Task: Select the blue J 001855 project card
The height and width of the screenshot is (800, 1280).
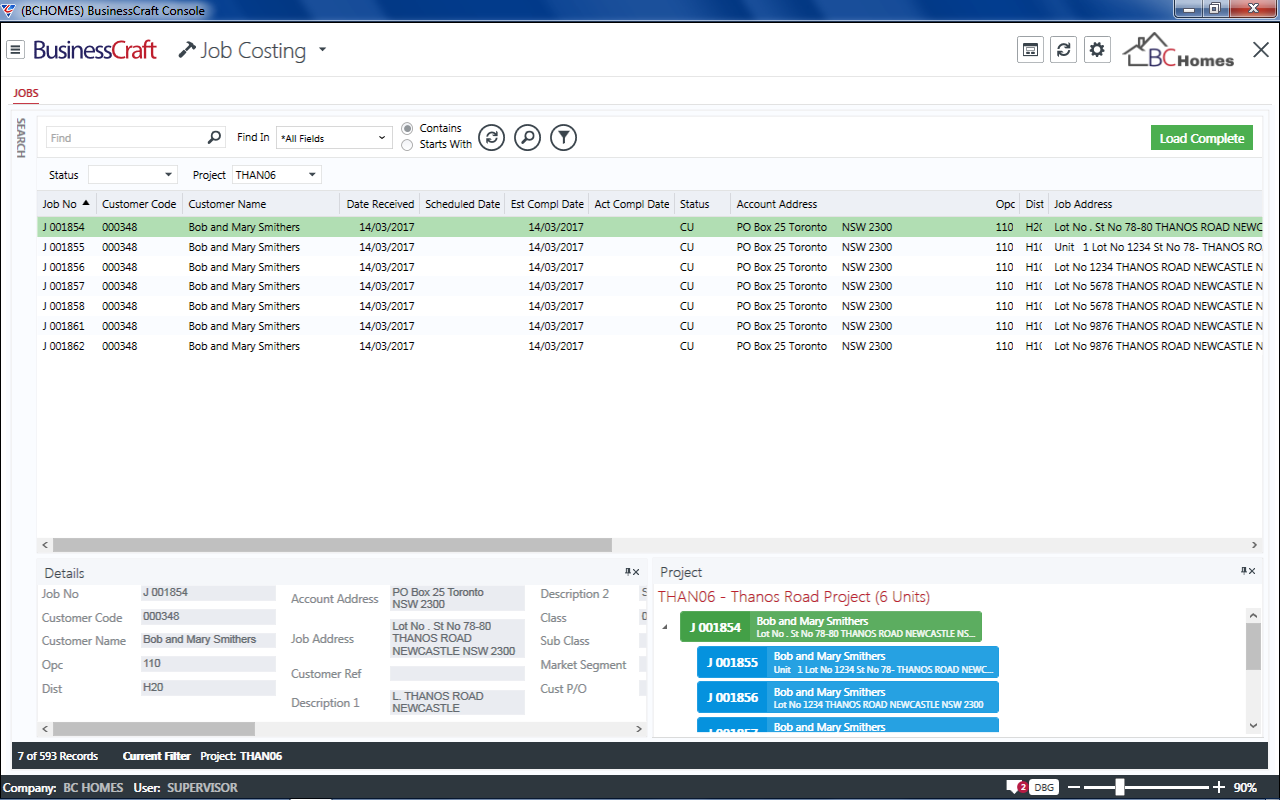Action: pyautogui.click(x=848, y=662)
